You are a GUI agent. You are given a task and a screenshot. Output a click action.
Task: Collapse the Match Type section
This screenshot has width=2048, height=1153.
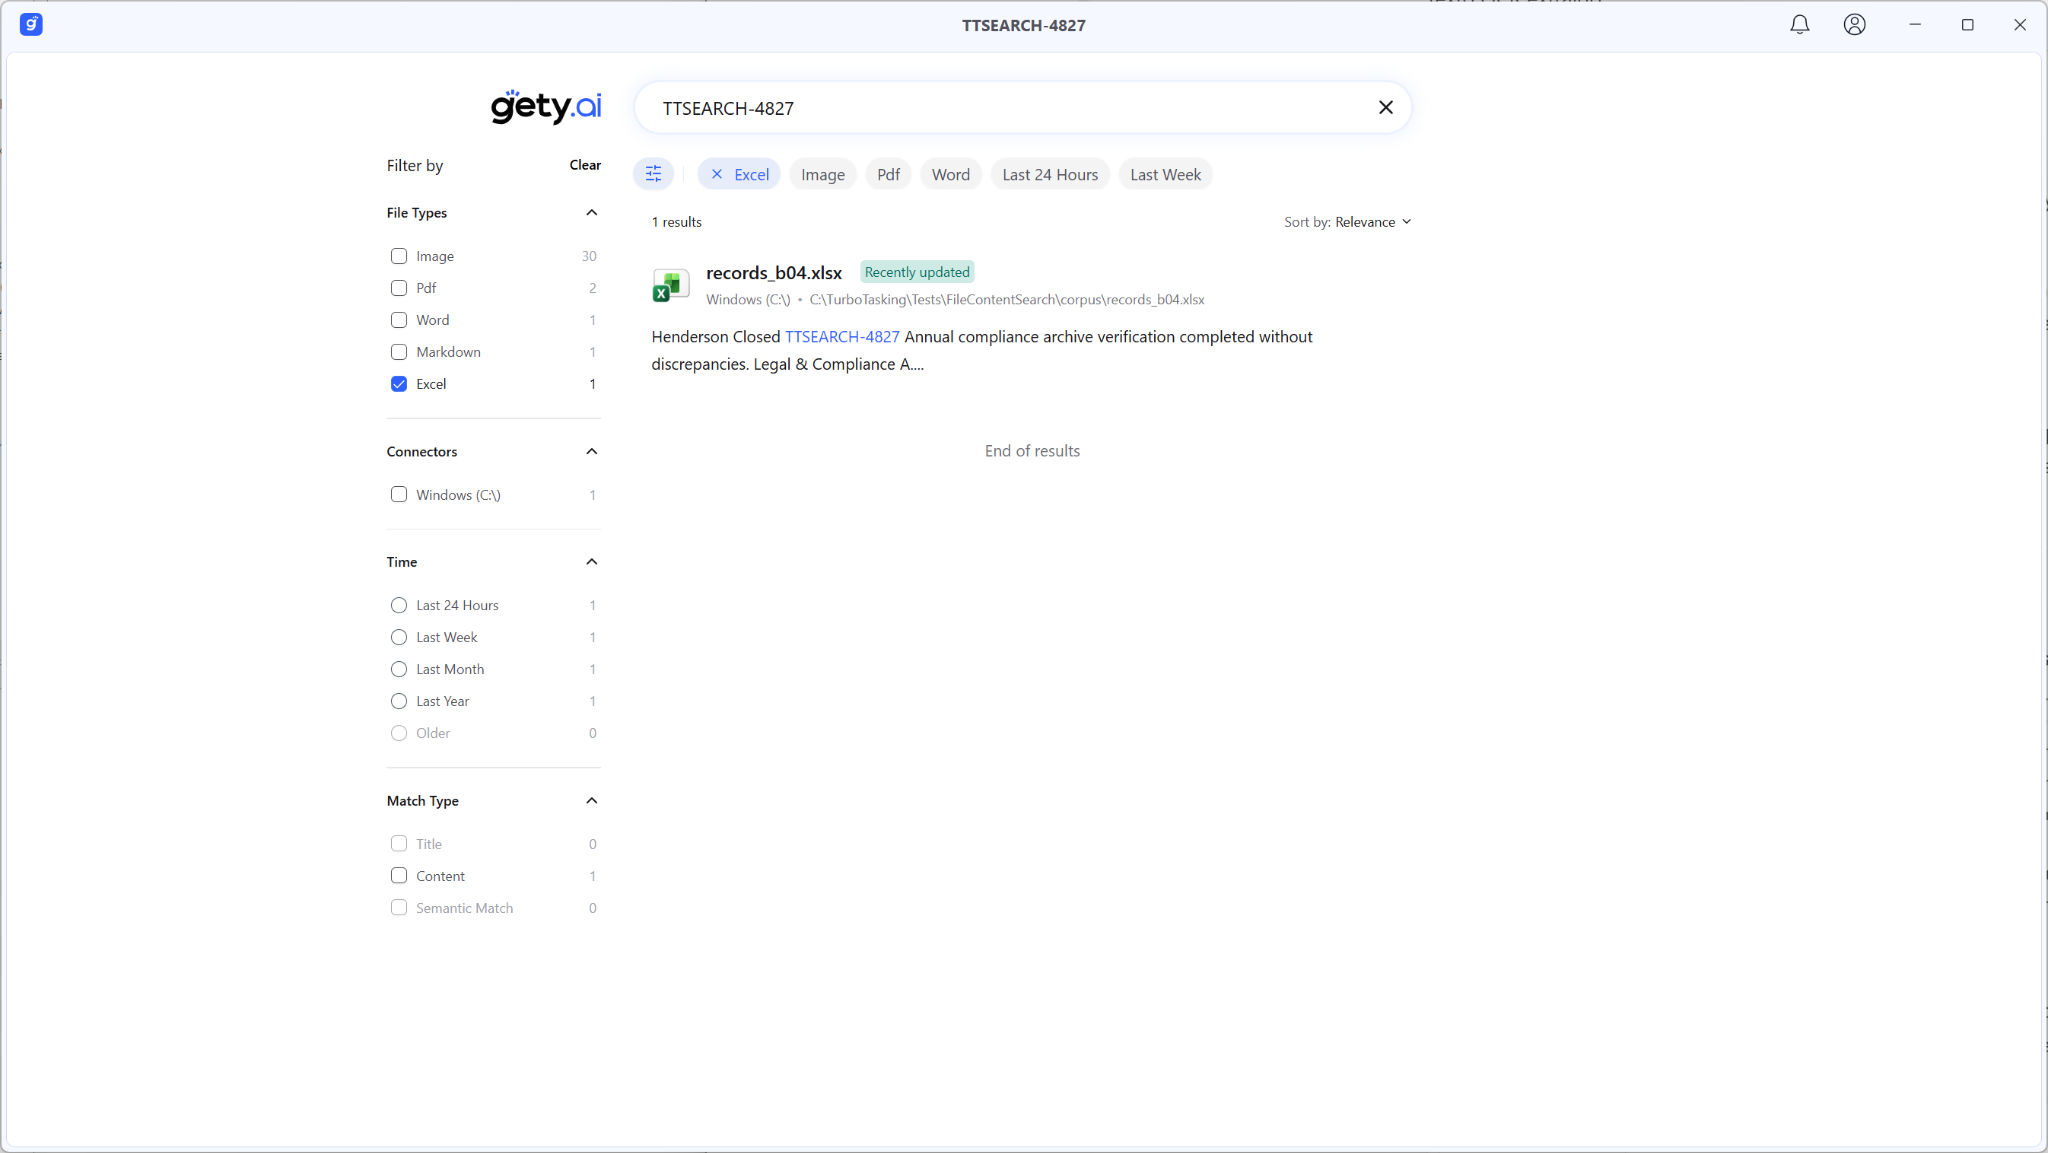592,801
